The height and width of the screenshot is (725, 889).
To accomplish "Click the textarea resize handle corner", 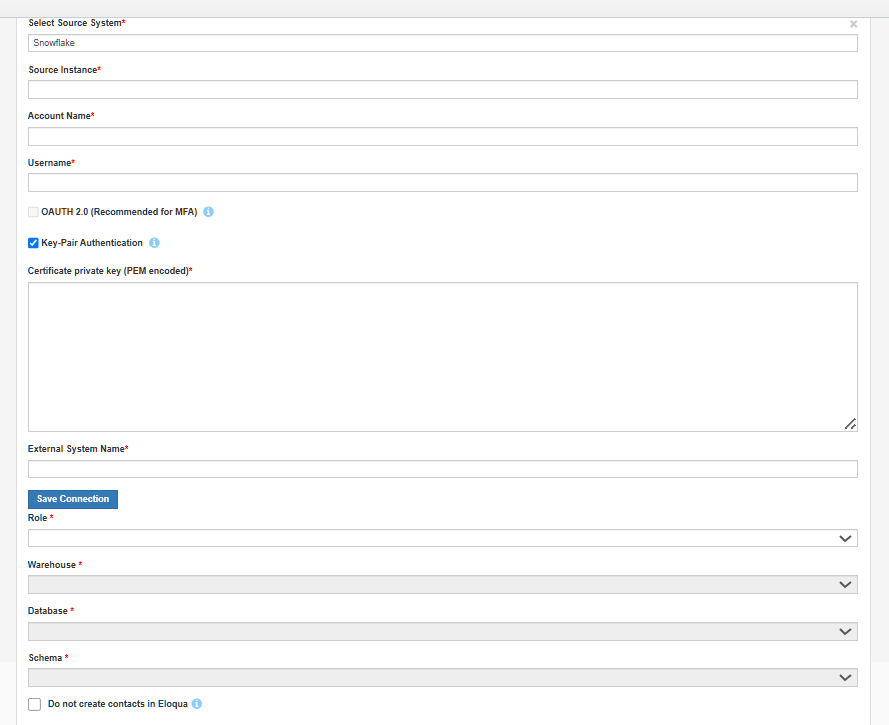I will [x=850, y=424].
